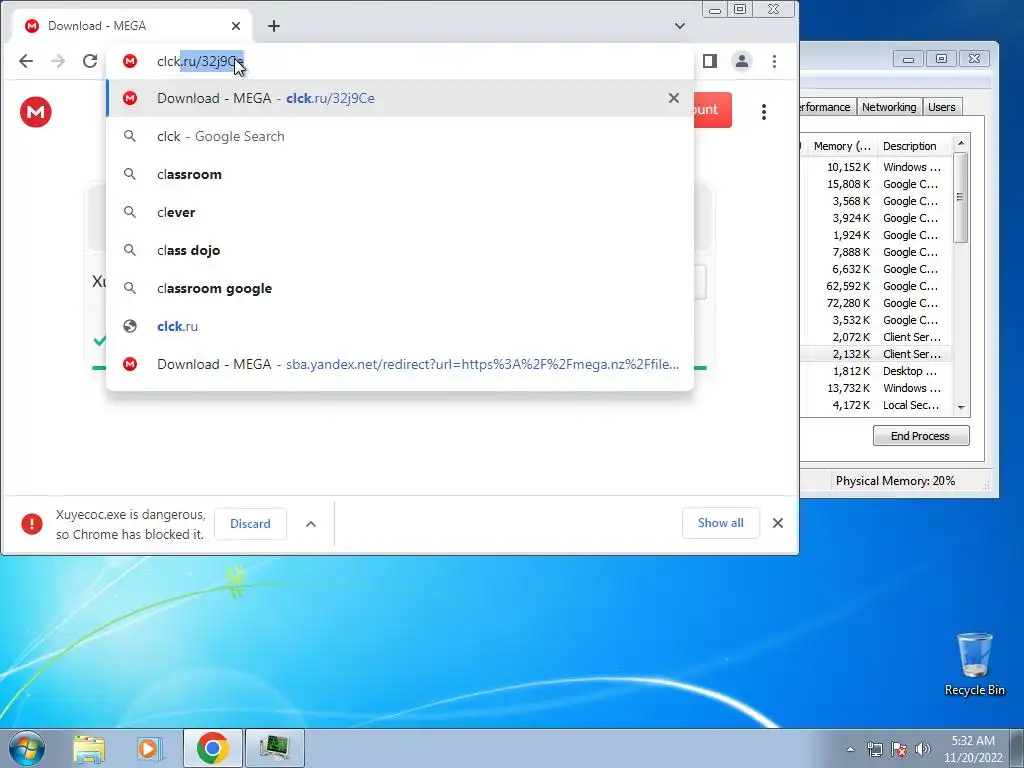Open Task Manager's Performance tab
1024x768 pixels.
click(x=827, y=107)
